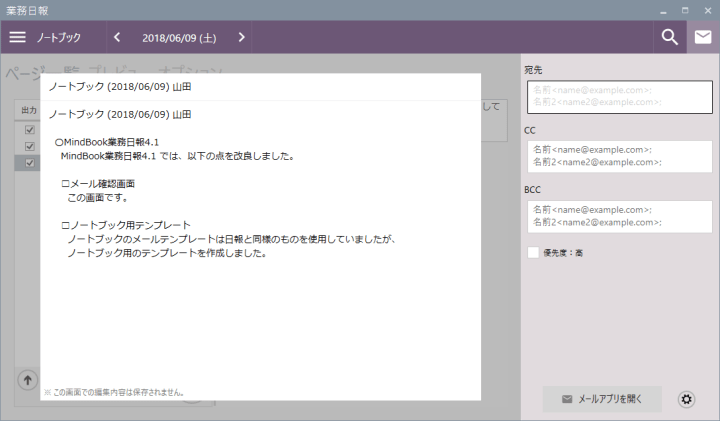
Task: Minimize the 業務日報 window
Action: point(663,11)
